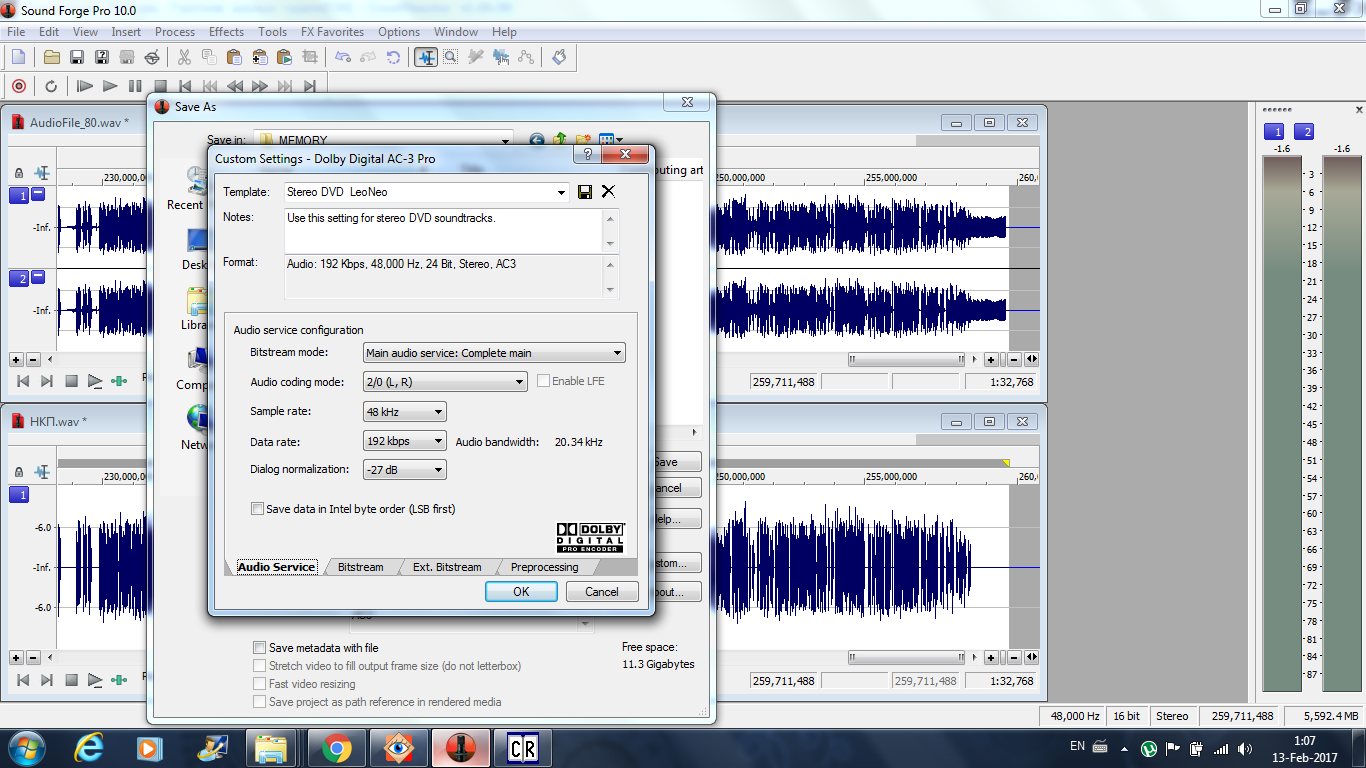Viewport: 1366px width, 768px height.
Task: Click Cancel in Custom Settings dialog
Action: [602, 592]
